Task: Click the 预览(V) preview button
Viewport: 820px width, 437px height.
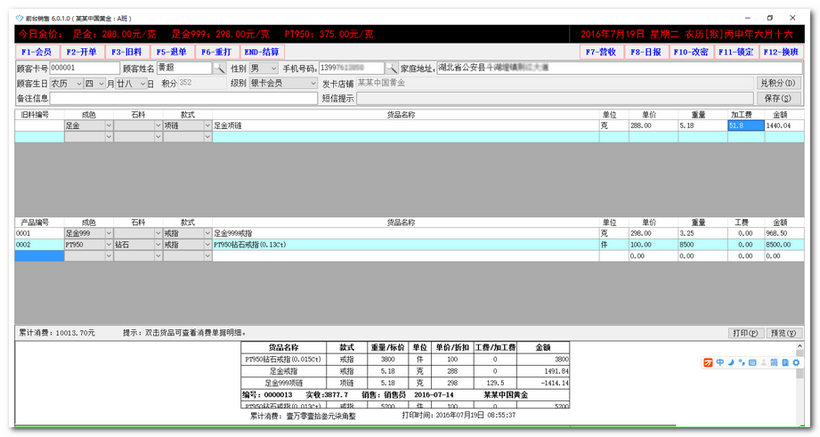Action: coord(784,333)
